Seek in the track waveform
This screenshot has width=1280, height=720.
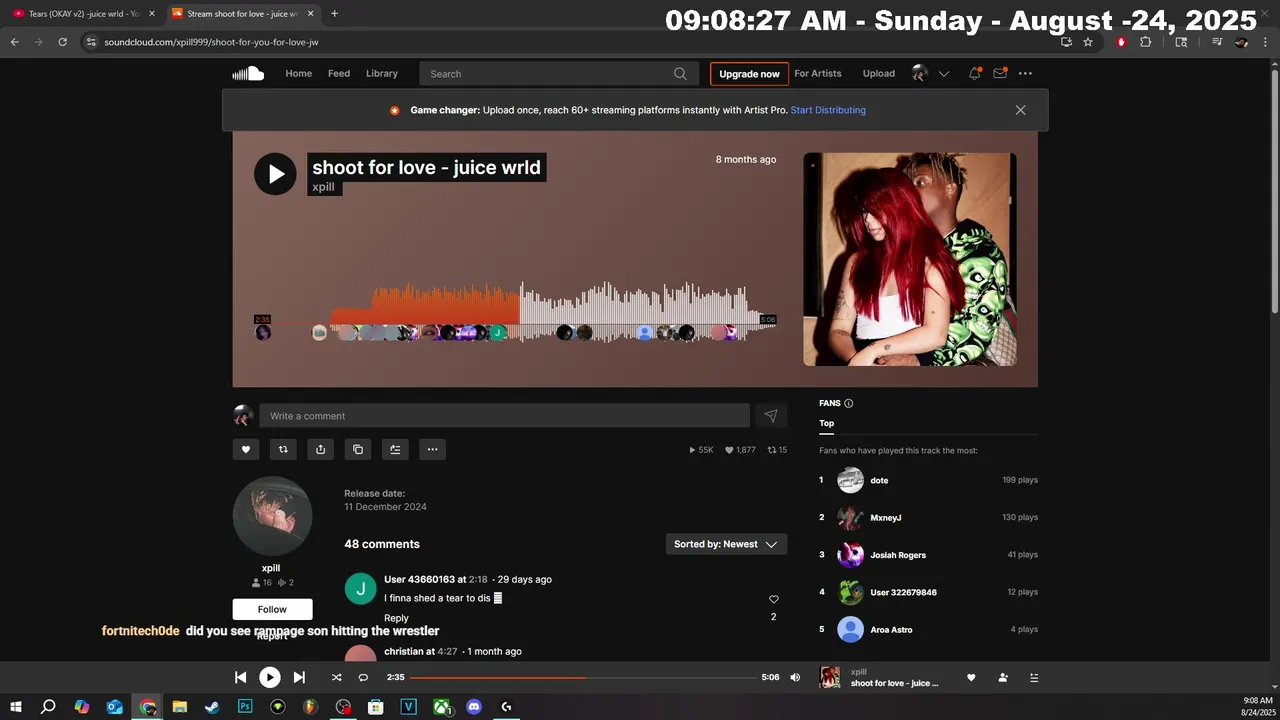[515, 312]
